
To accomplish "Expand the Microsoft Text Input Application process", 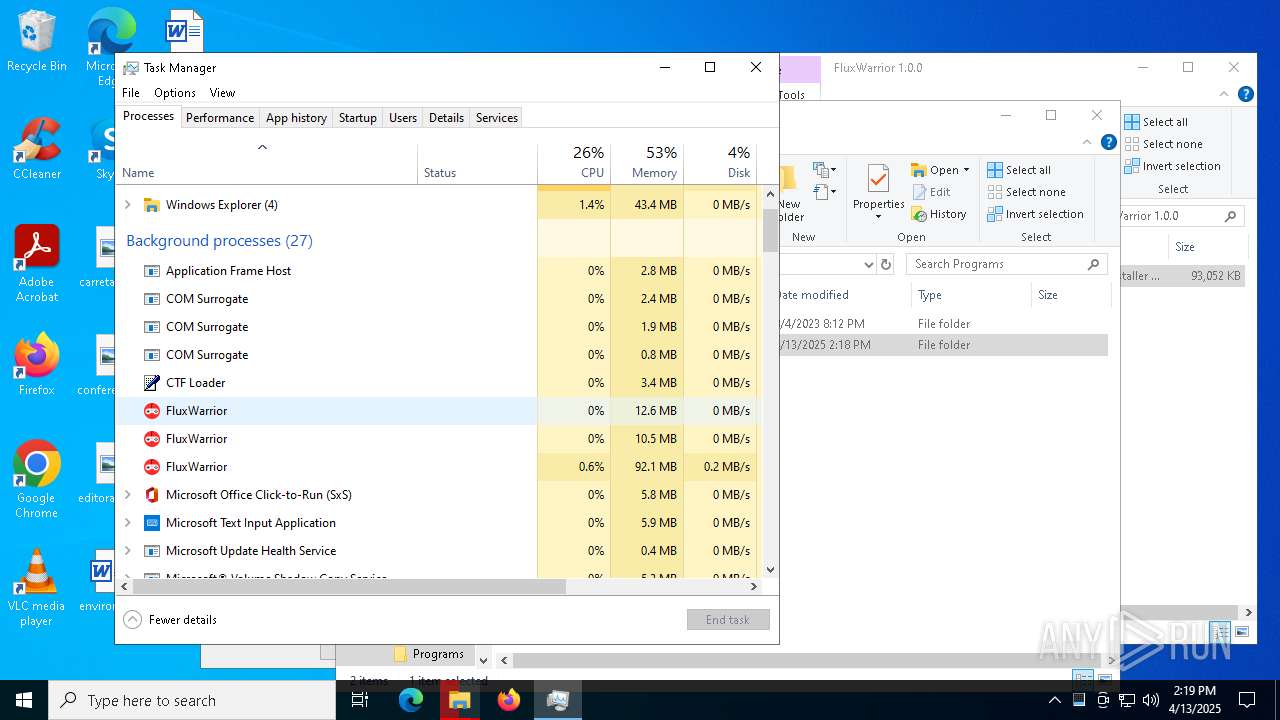I will [x=127, y=523].
